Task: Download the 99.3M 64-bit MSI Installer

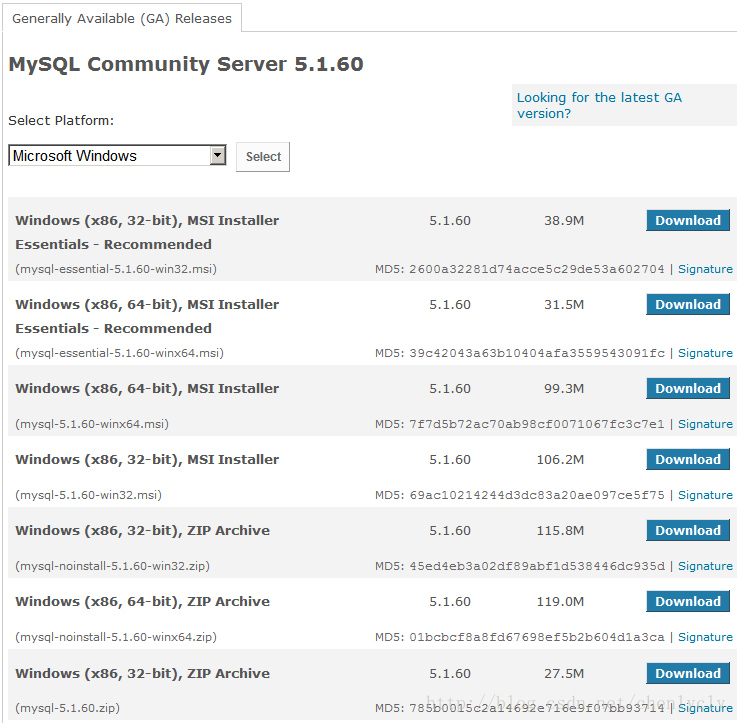Action: (x=688, y=388)
